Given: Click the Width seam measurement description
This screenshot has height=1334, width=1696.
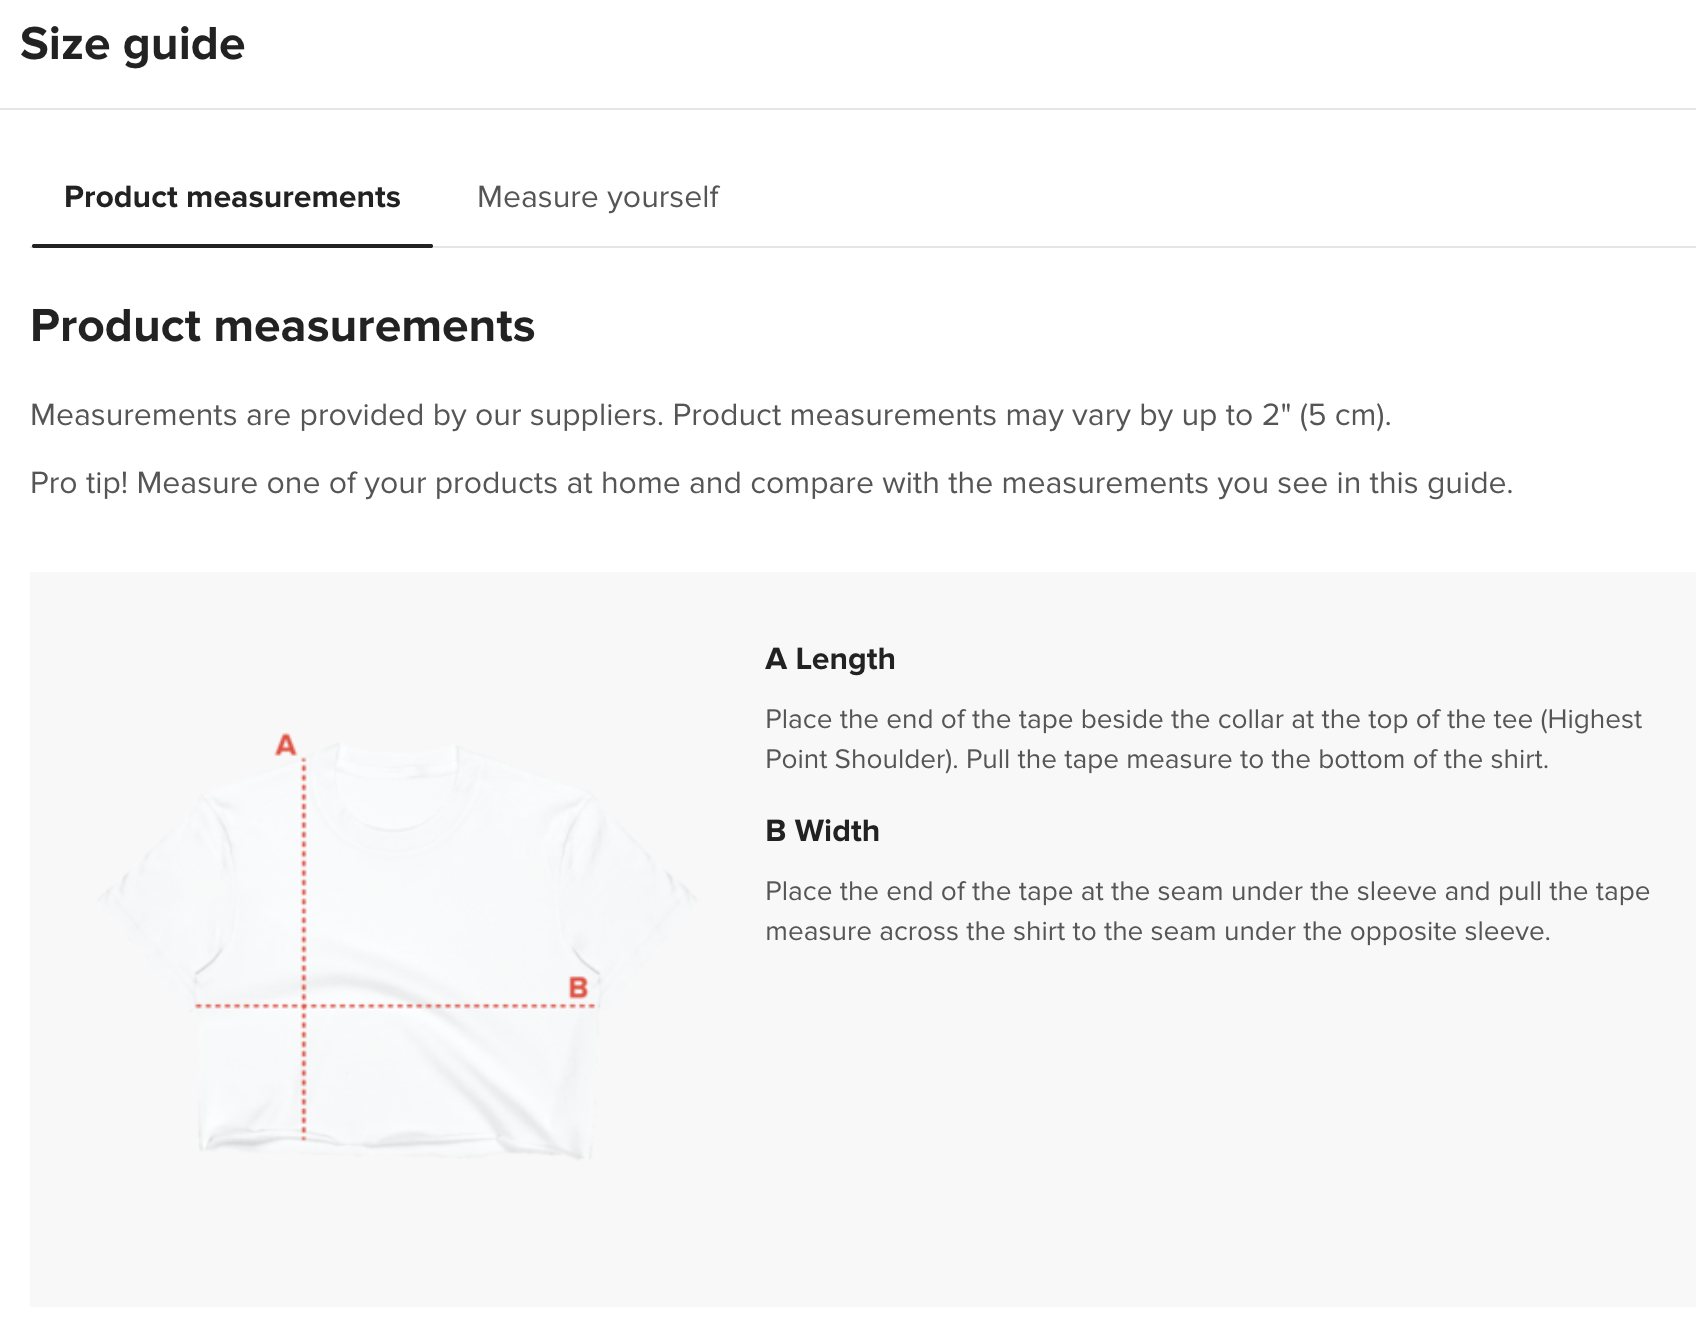Looking at the screenshot, I should 1207,911.
